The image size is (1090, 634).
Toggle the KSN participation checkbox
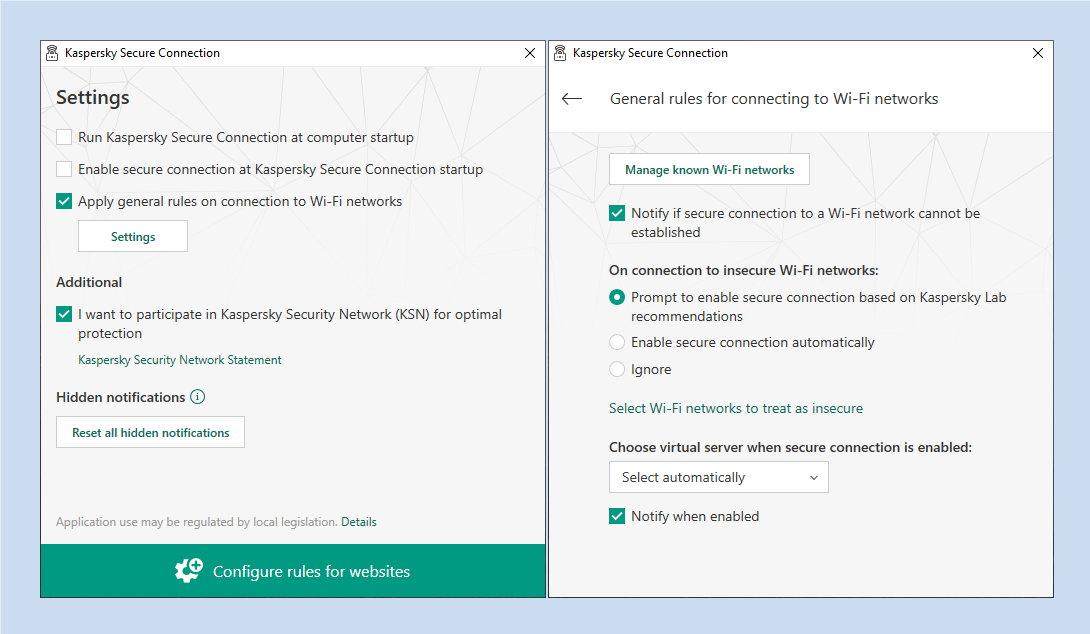[x=64, y=314]
